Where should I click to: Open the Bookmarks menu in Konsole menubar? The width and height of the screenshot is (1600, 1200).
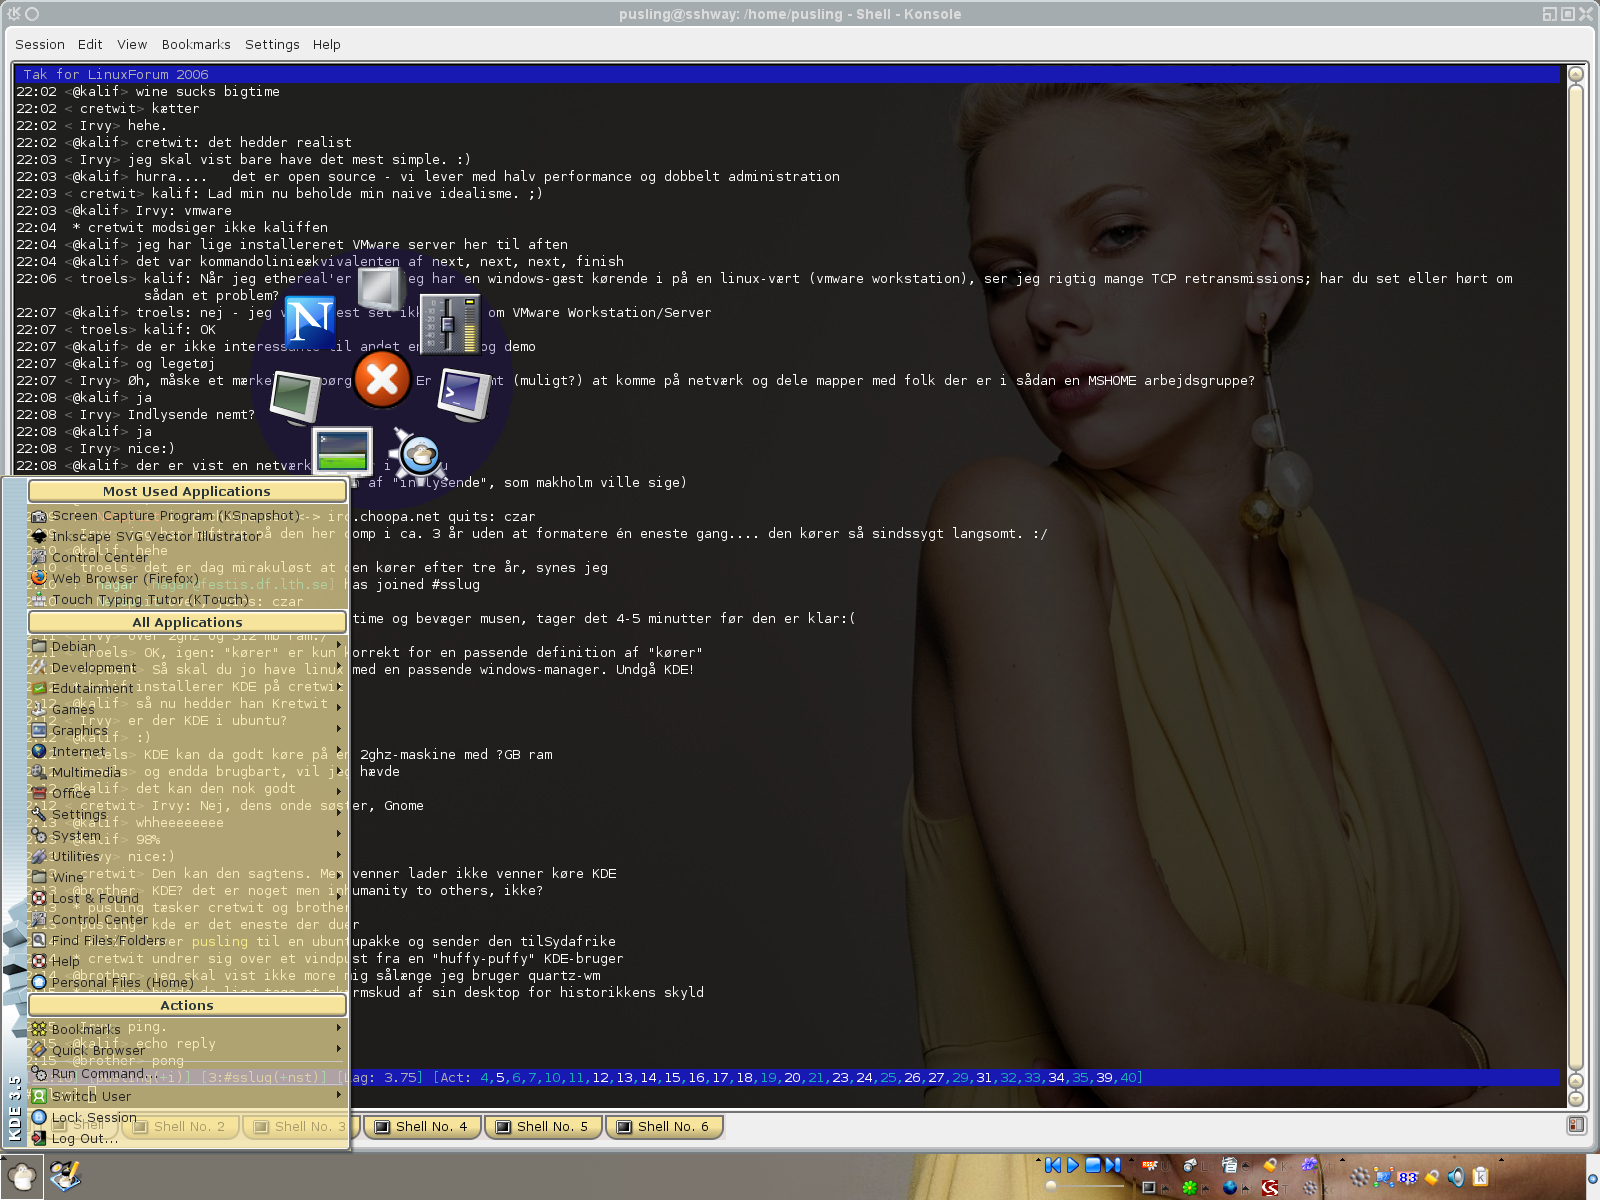[x=196, y=45]
